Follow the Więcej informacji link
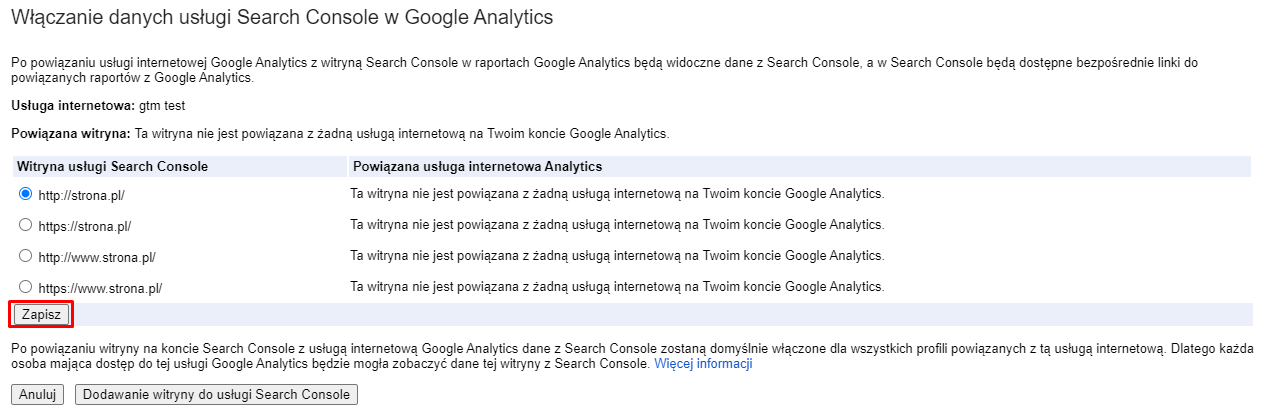 pyautogui.click(x=703, y=364)
